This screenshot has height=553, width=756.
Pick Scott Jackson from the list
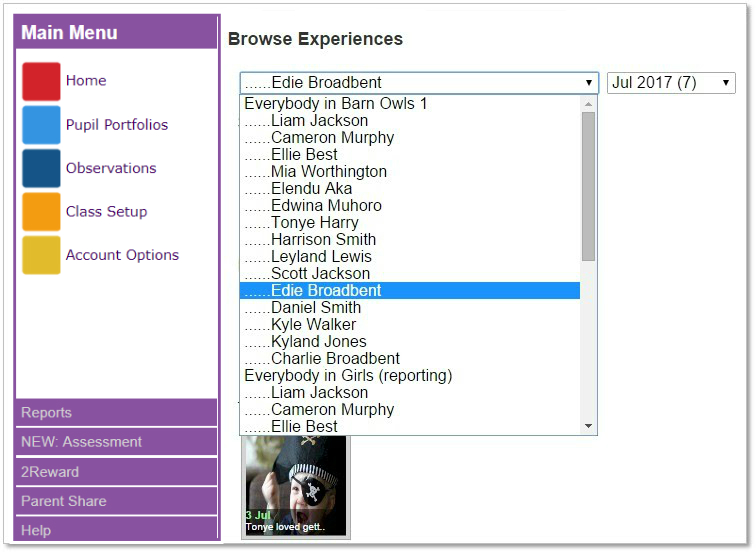tap(410, 273)
